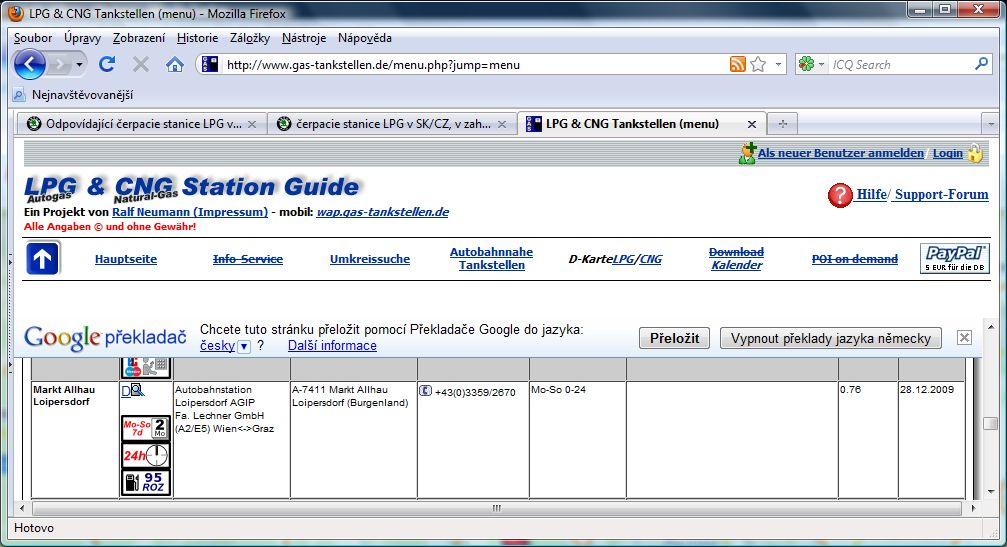Close the Odpovídající čerpacie stanice tab
This screenshot has height=547, width=1007.
click(252, 124)
